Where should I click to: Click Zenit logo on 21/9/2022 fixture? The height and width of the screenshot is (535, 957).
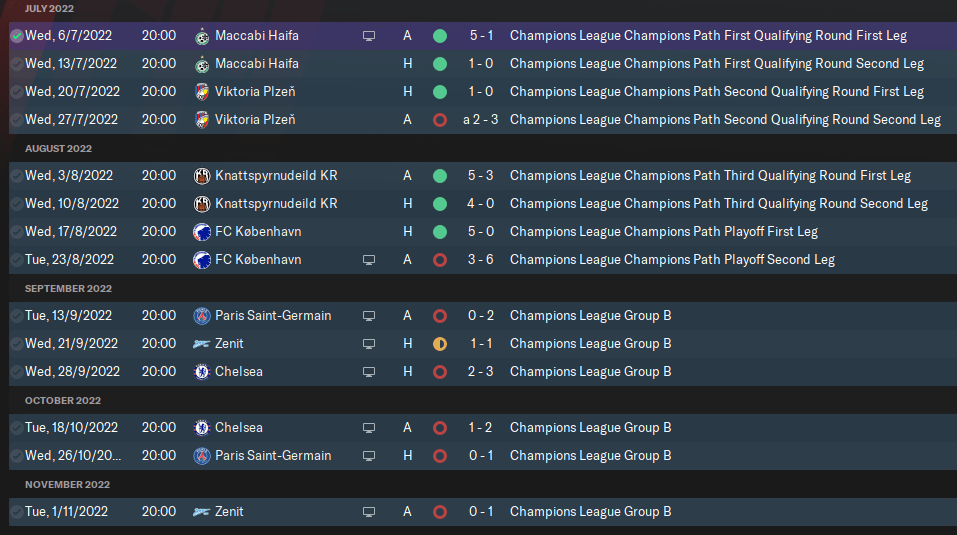(202, 344)
